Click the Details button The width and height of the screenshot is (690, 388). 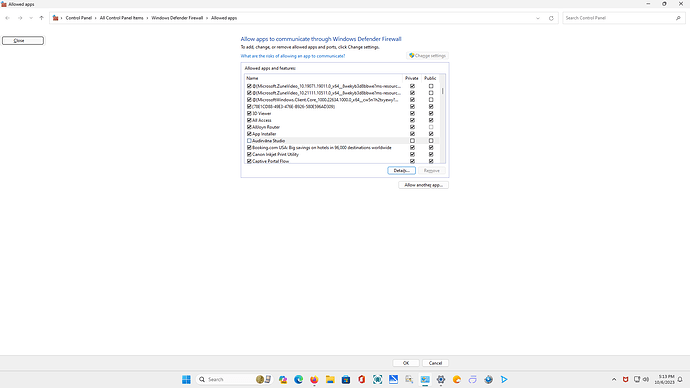[x=401, y=171]
